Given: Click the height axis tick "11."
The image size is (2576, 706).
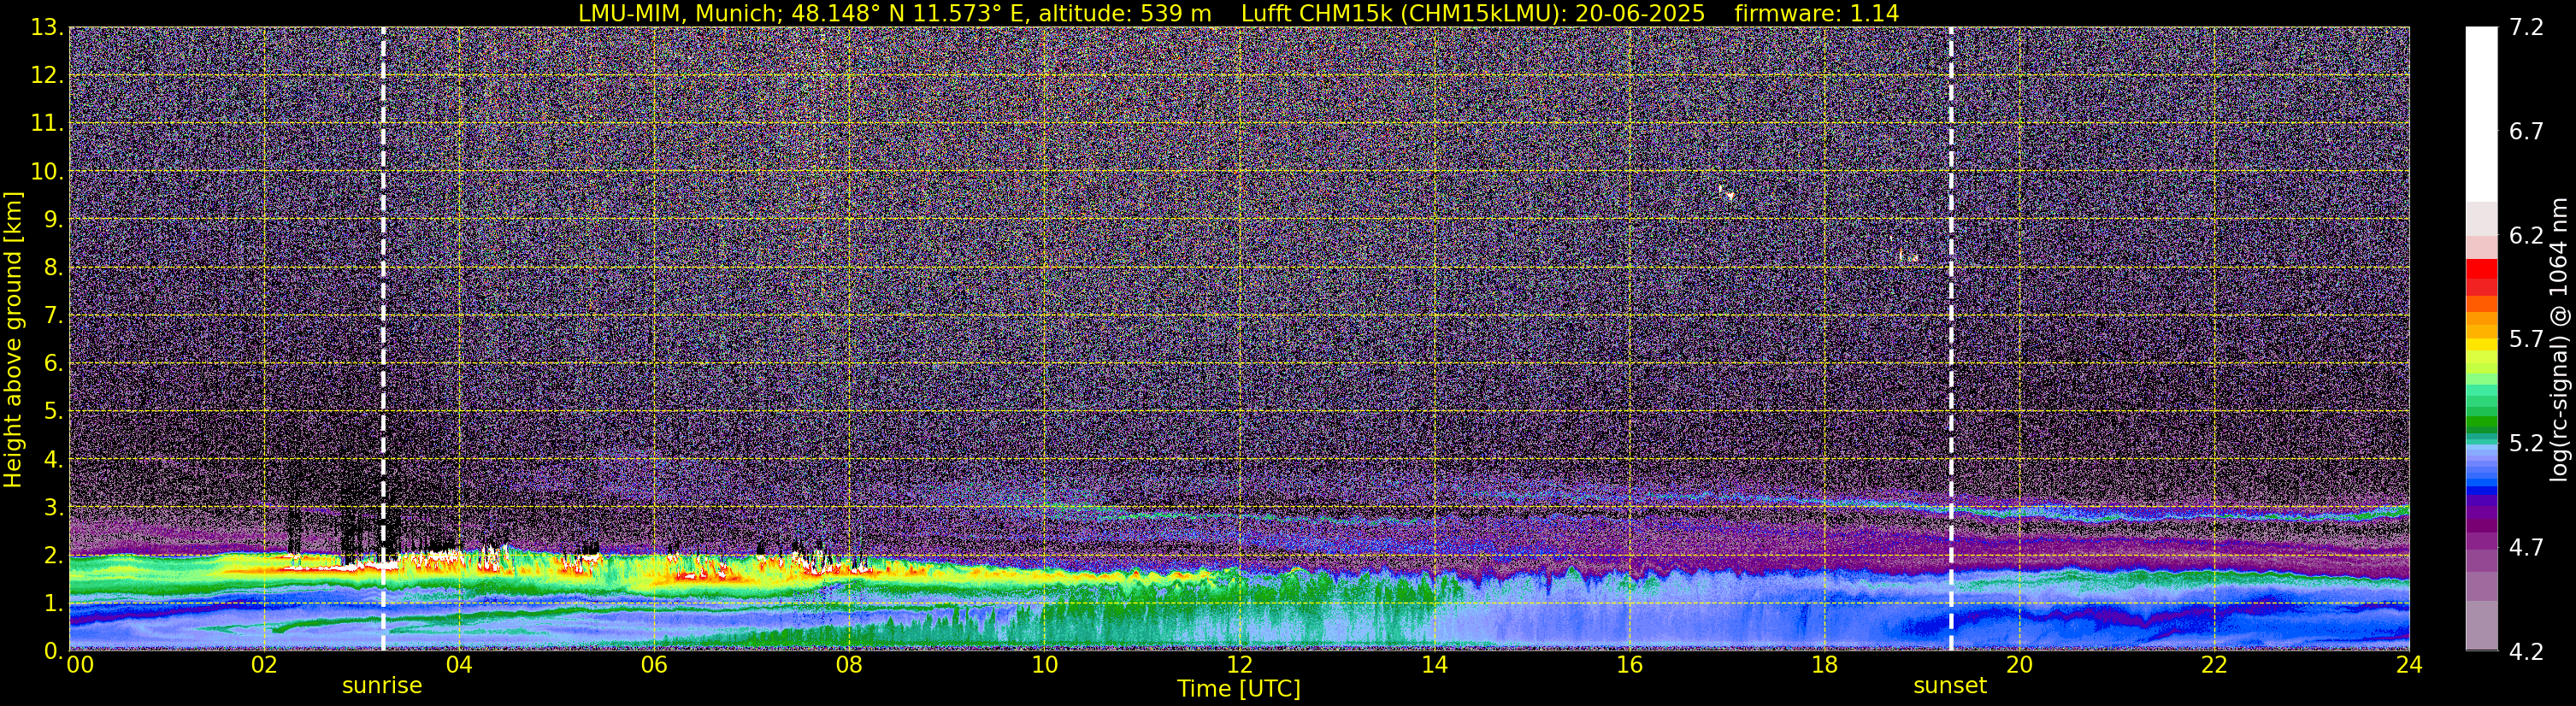Looking at the screenshot, I should (x=47, y=124).
